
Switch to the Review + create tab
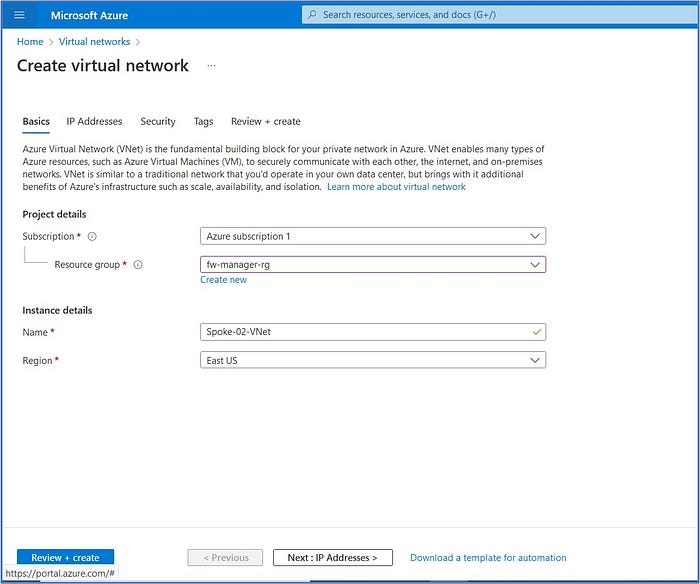pyautogui.click(x=266, y=121)
